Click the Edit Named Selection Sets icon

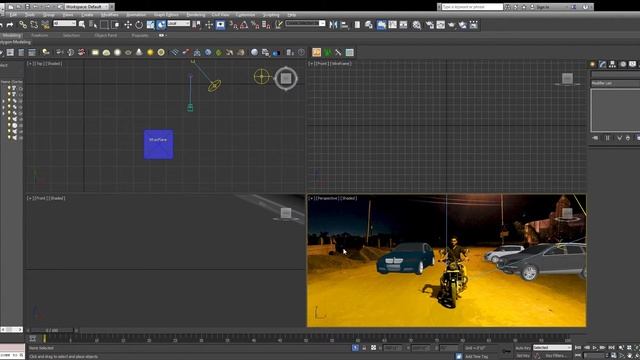279,25
